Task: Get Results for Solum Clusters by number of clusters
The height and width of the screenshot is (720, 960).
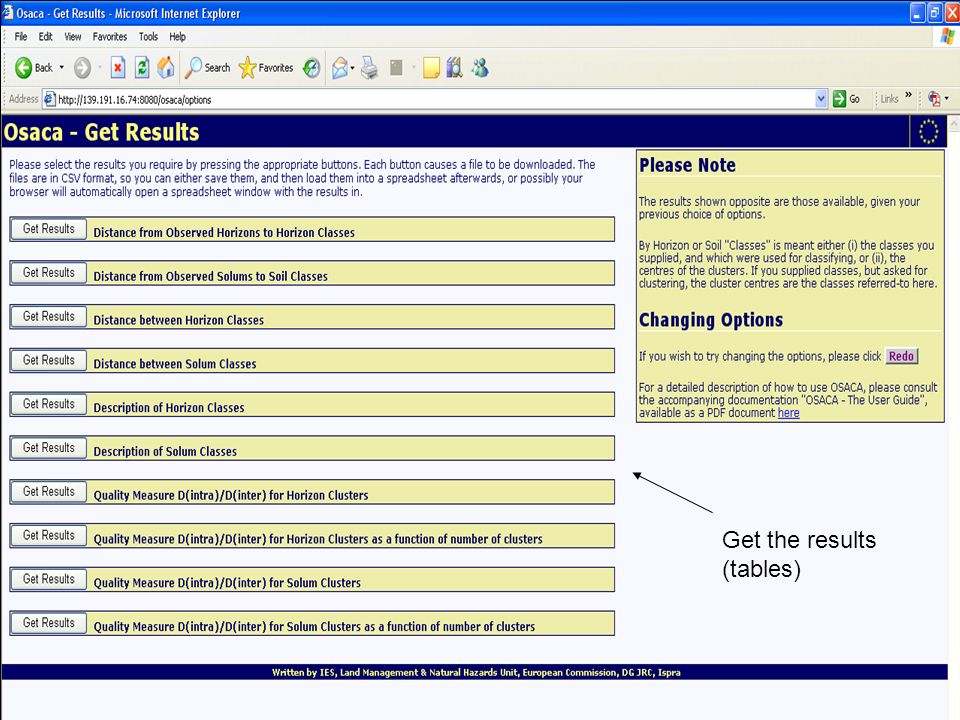Action: point(49,623)
